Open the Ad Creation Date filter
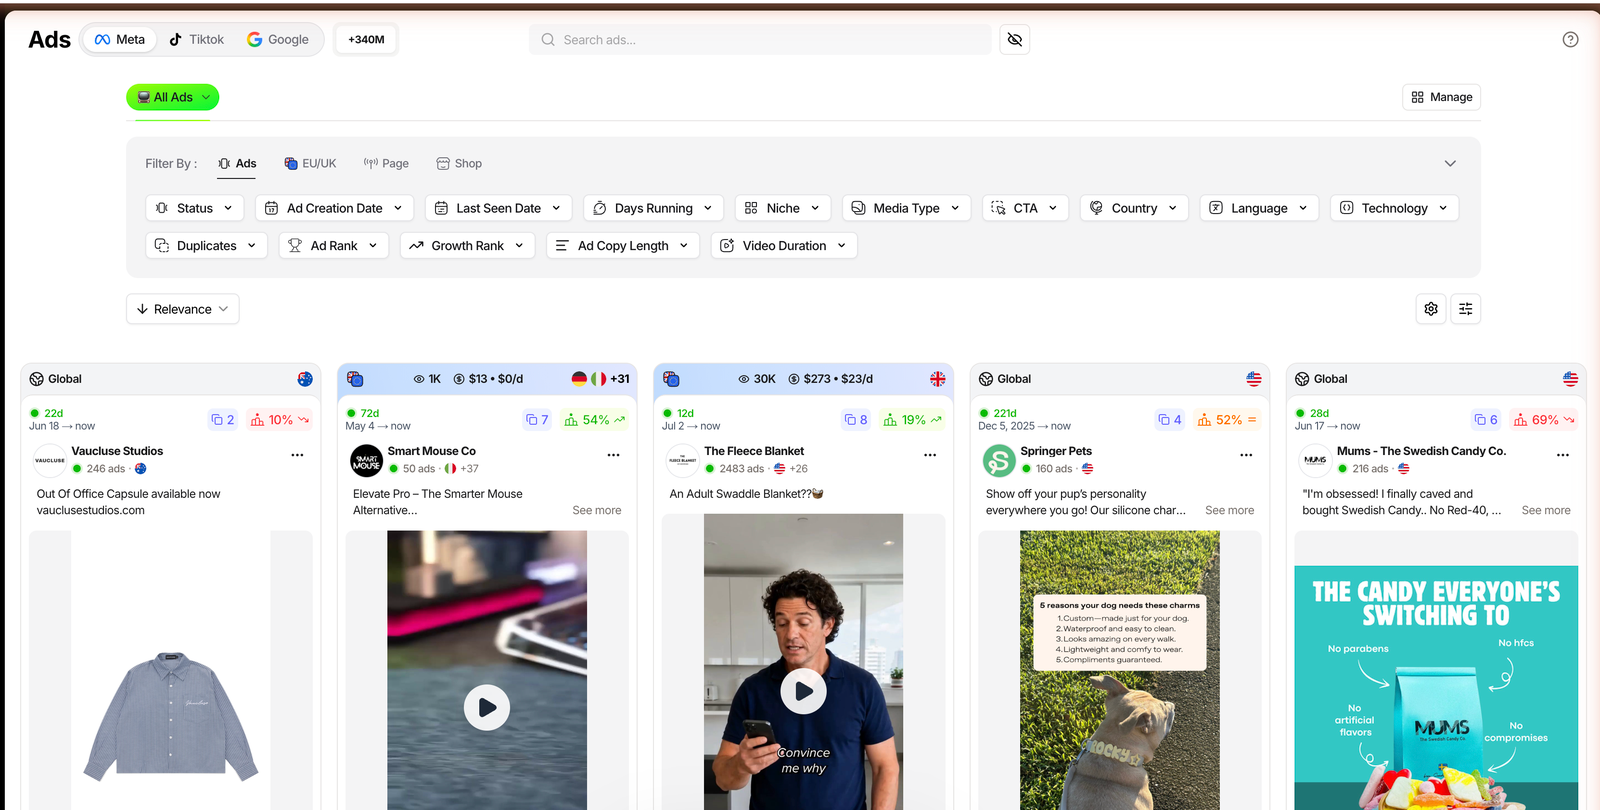Image resolution: width=1600 pixels, height=810 pixels. click(335, 208)
